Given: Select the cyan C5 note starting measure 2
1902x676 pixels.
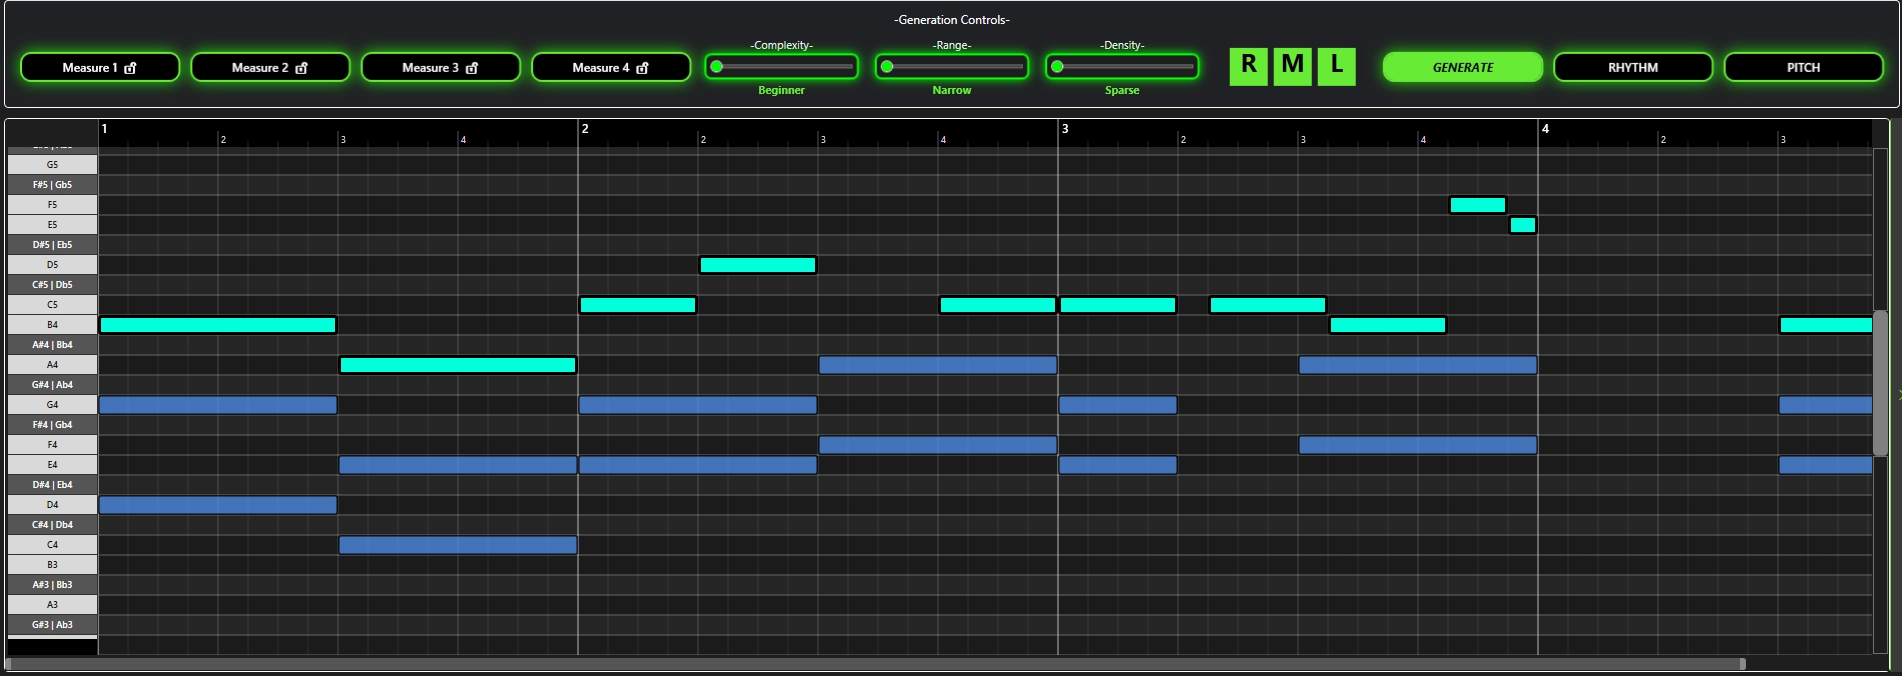Looking at the screenshot, I should [638, 305].
